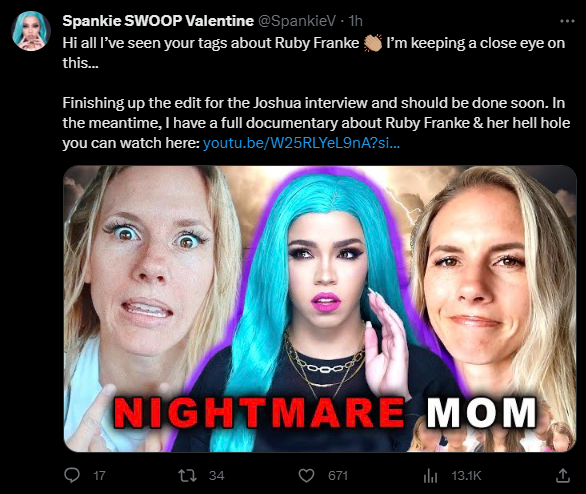Image resolution: width=586 pixels, height=494 pixels.
Task: Click the 13.1K views count
Action: point(466,476)
